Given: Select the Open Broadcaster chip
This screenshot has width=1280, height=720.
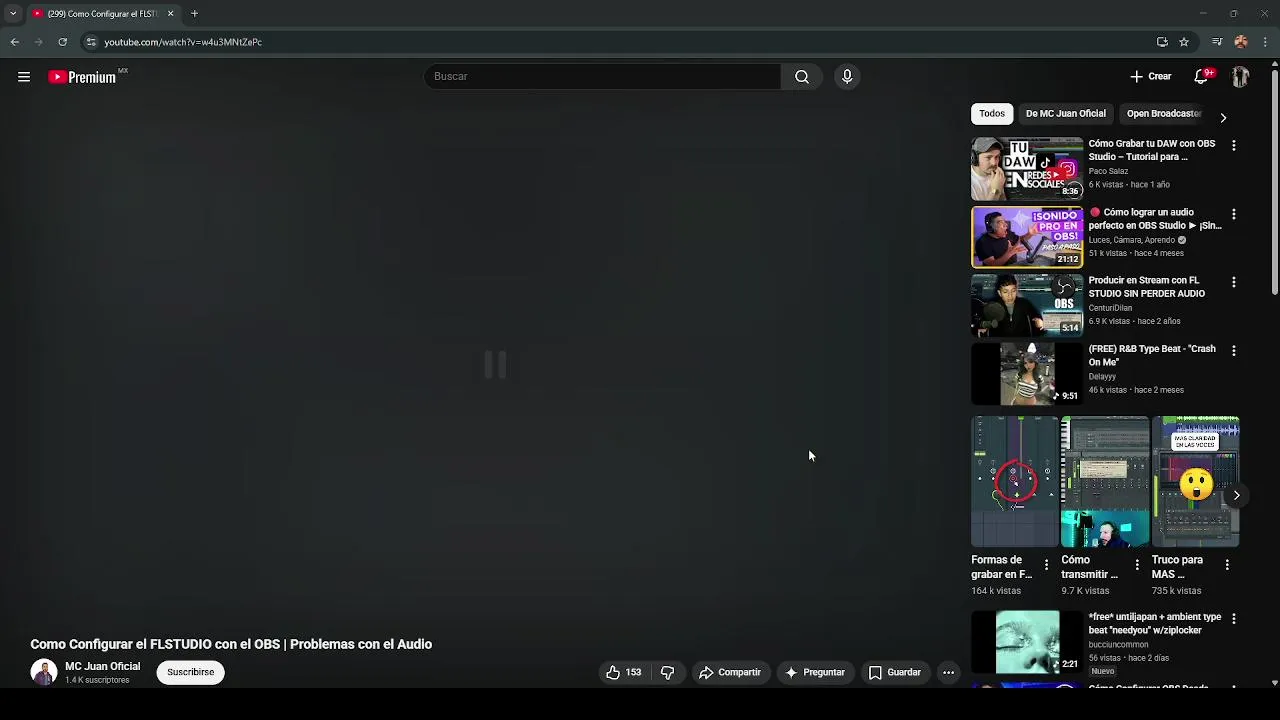Looking at the screenshot, I should click(x=1163, y=114).
